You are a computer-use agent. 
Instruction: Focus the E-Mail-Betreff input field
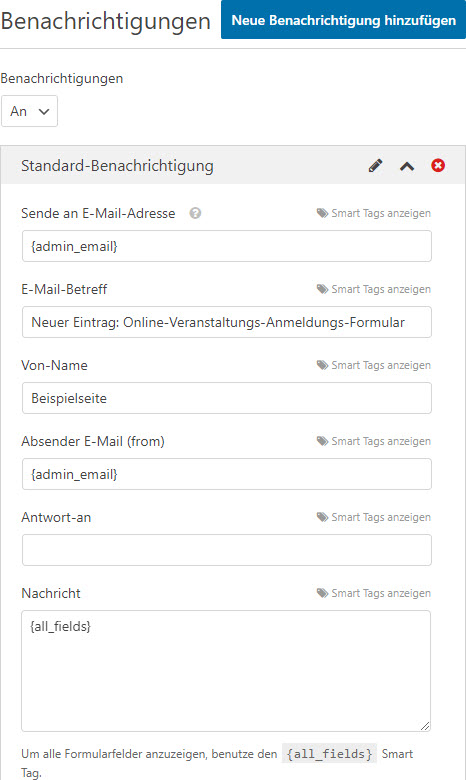click(x=227, y=322)
